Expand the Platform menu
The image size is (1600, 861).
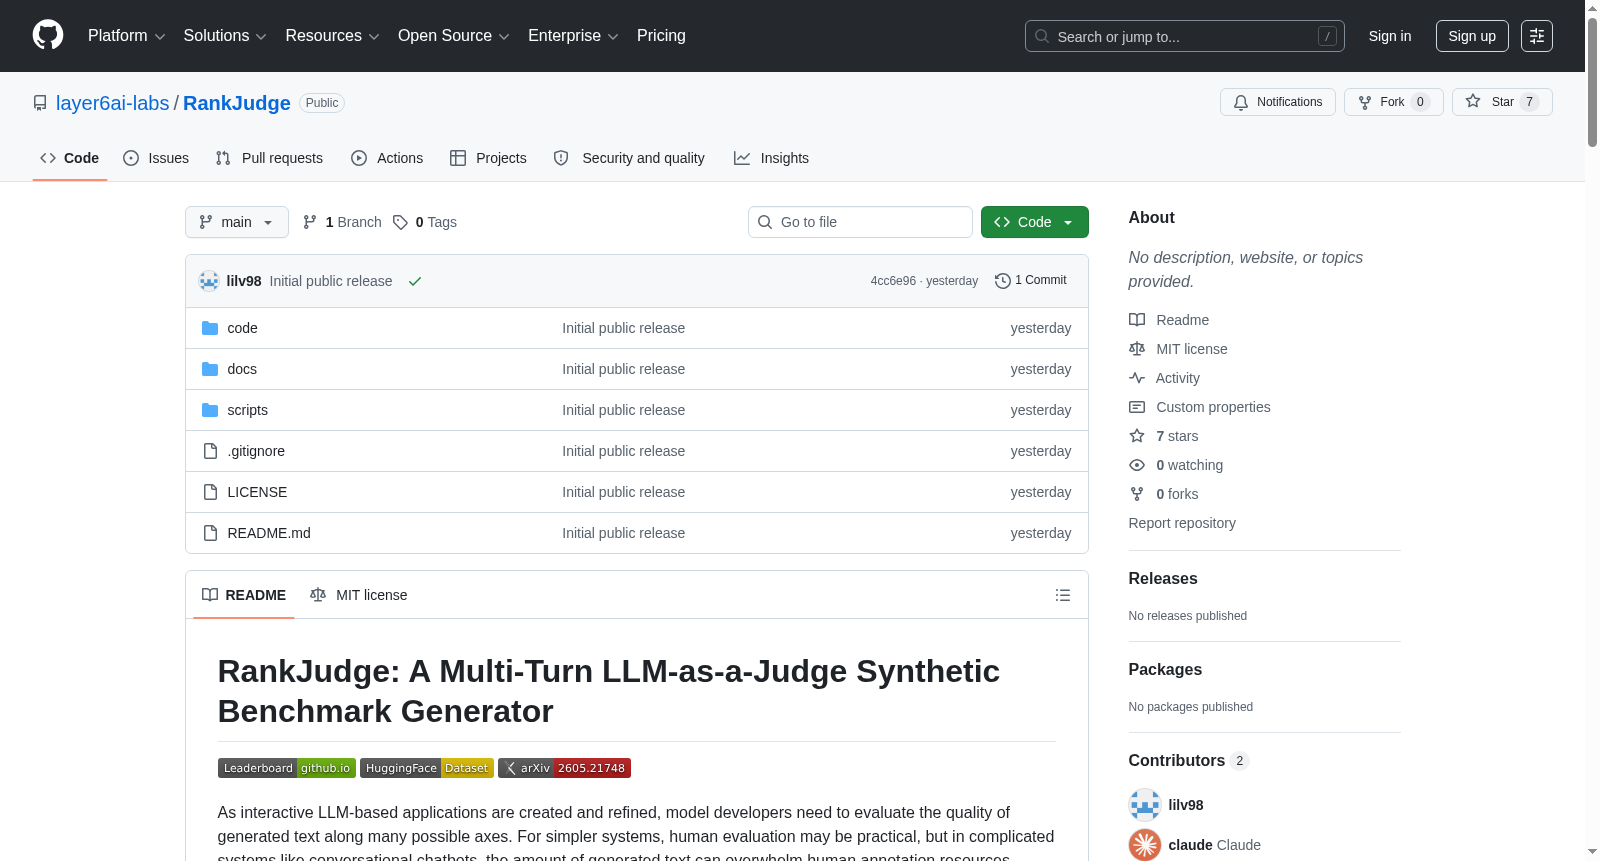click(x=127, y=36)
